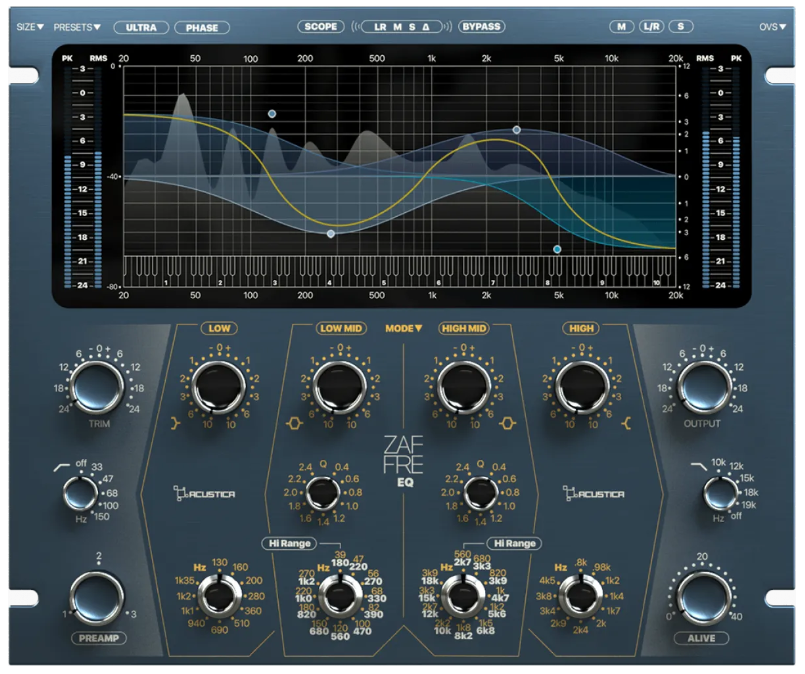This screenshot has width=805, height=674.
Task: Click the high band EQ node handle
Action: [x=557, y=249]
